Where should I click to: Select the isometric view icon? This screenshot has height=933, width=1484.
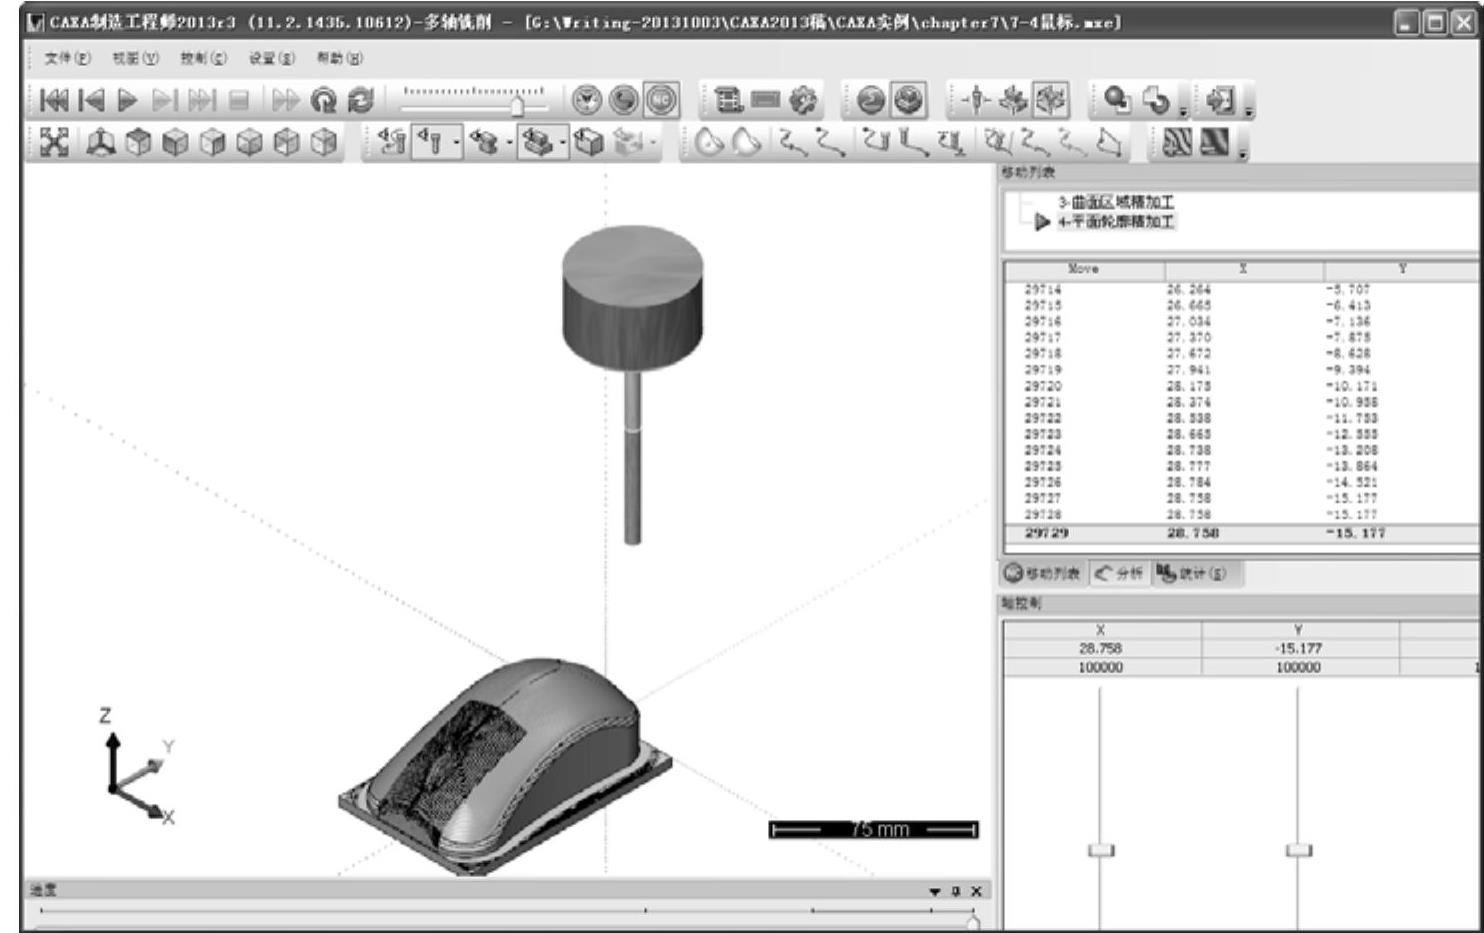point(100,143)
